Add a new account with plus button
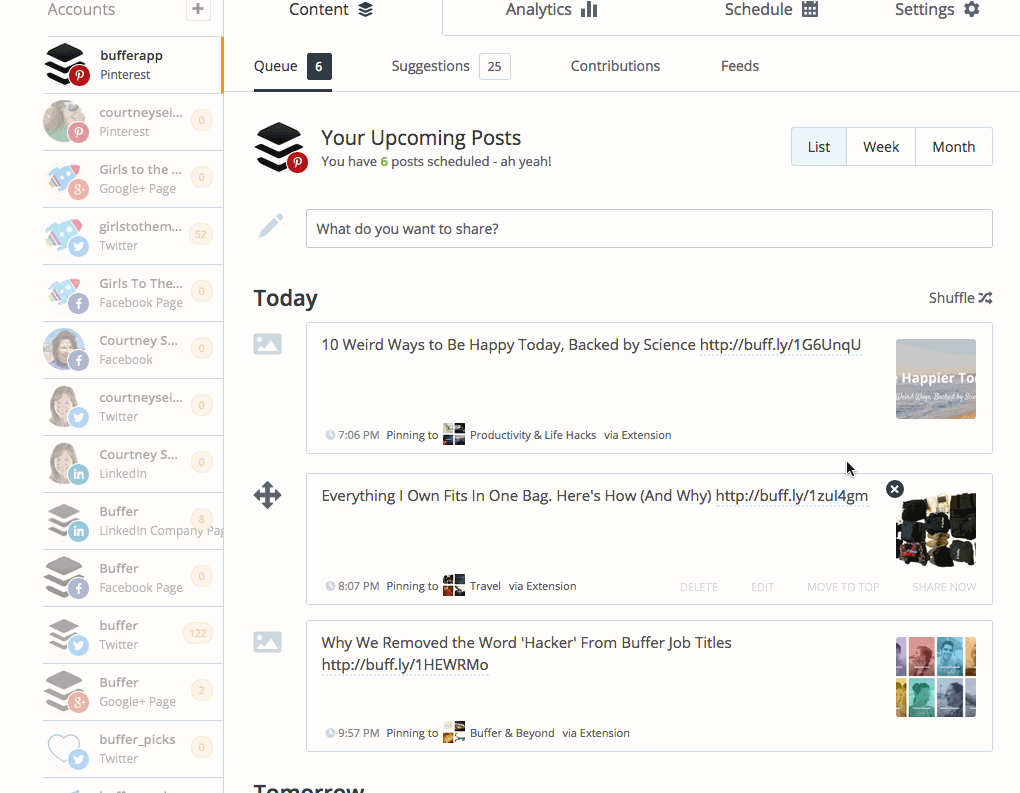 click(x=198, y=10)
